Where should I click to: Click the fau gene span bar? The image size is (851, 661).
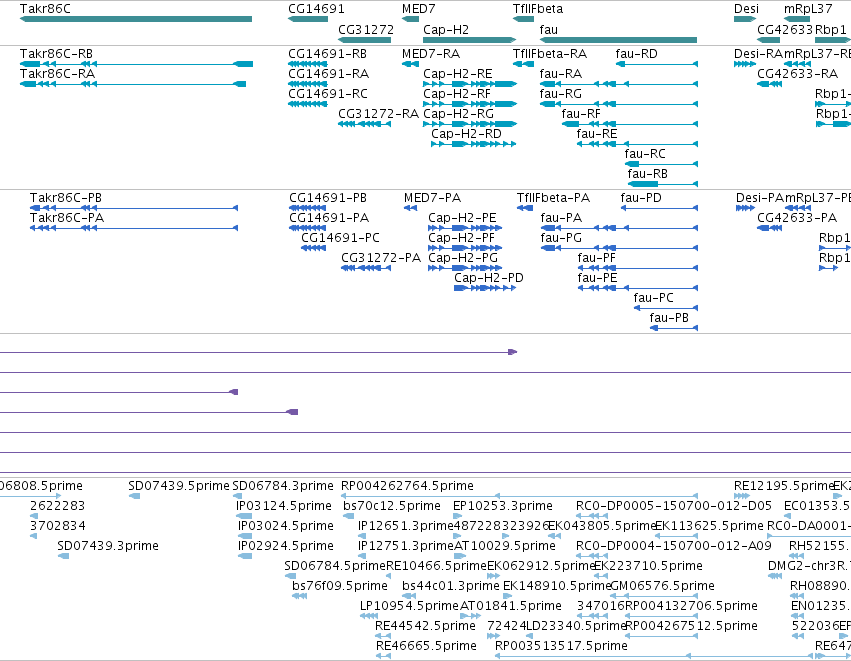[x=618, y=40]
